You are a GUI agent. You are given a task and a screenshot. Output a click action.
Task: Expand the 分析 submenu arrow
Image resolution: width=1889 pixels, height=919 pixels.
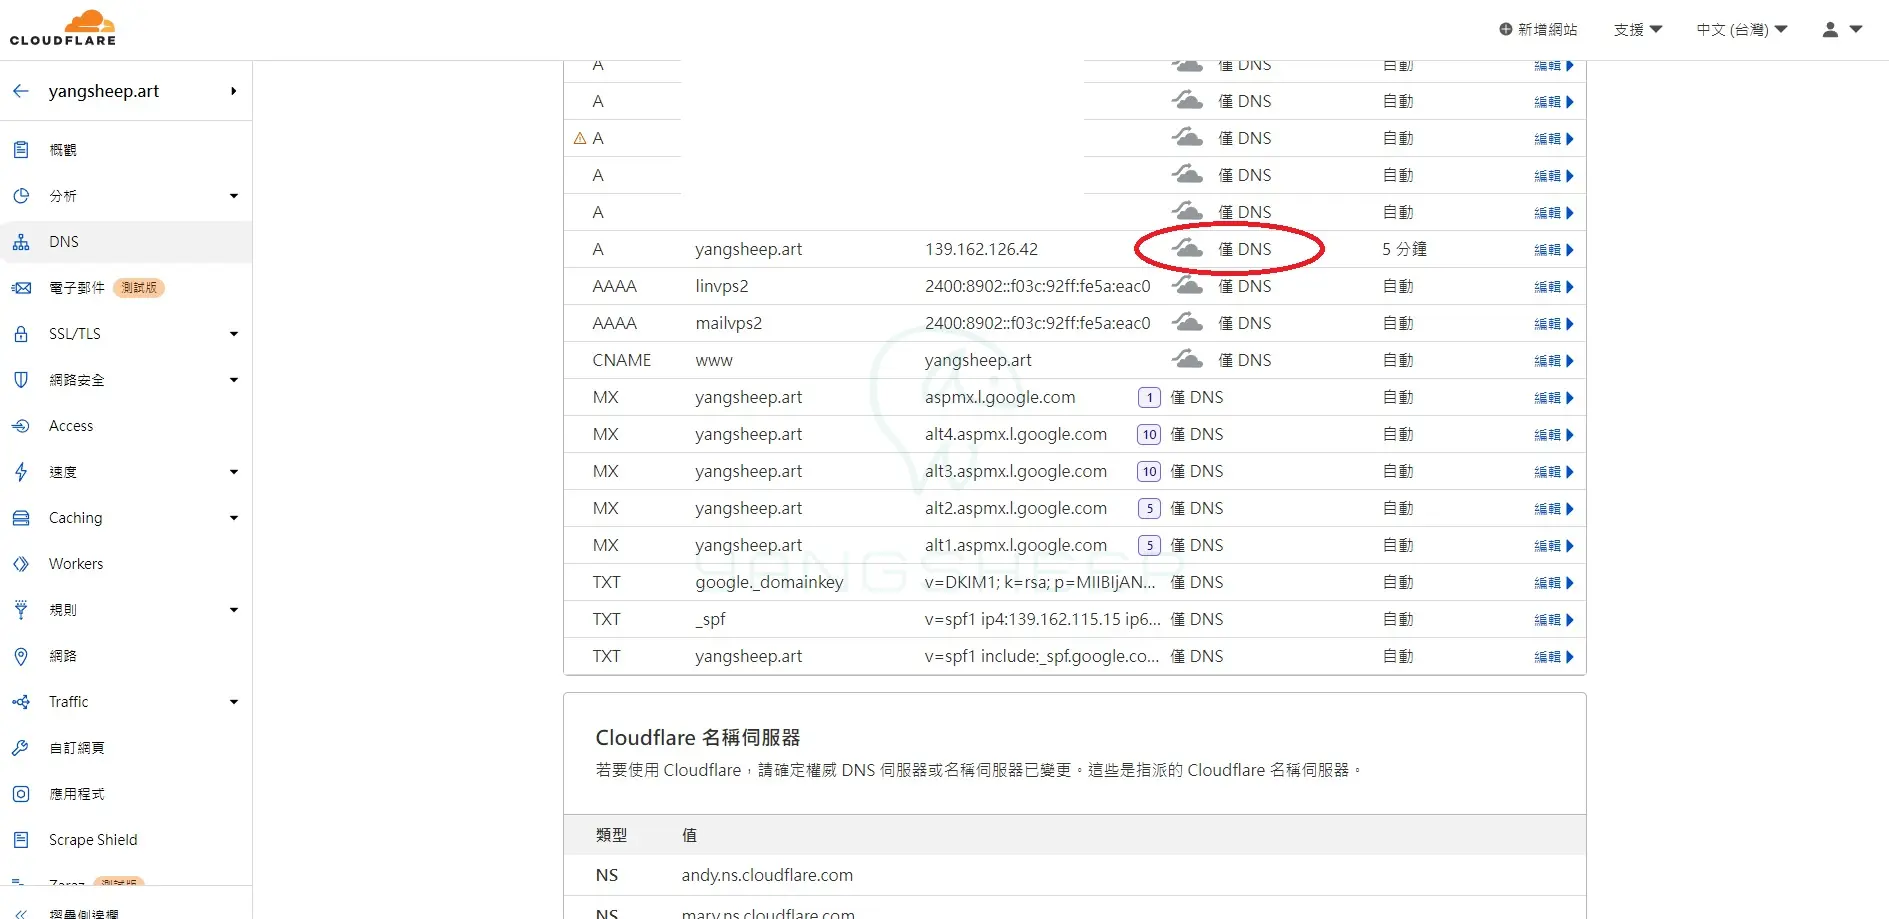tap(234, 196)
